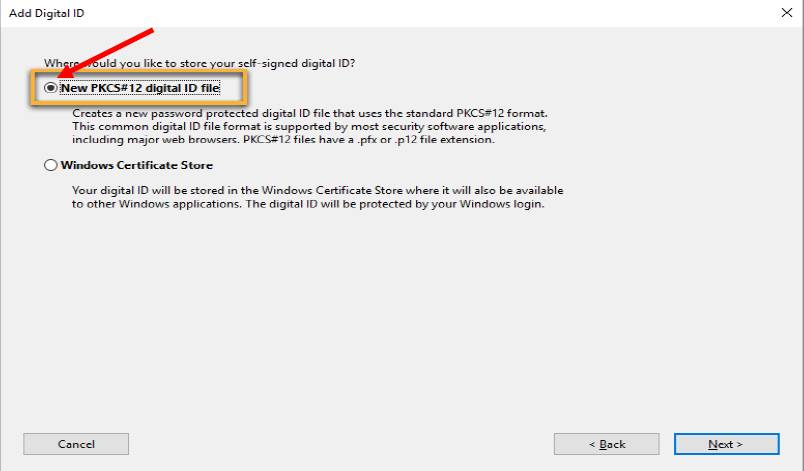Image resolution: width=804 pixels, height=471 pixels.
Task: Select the New PKCS#12 digital ID file radio button
Action: (50, 88)
